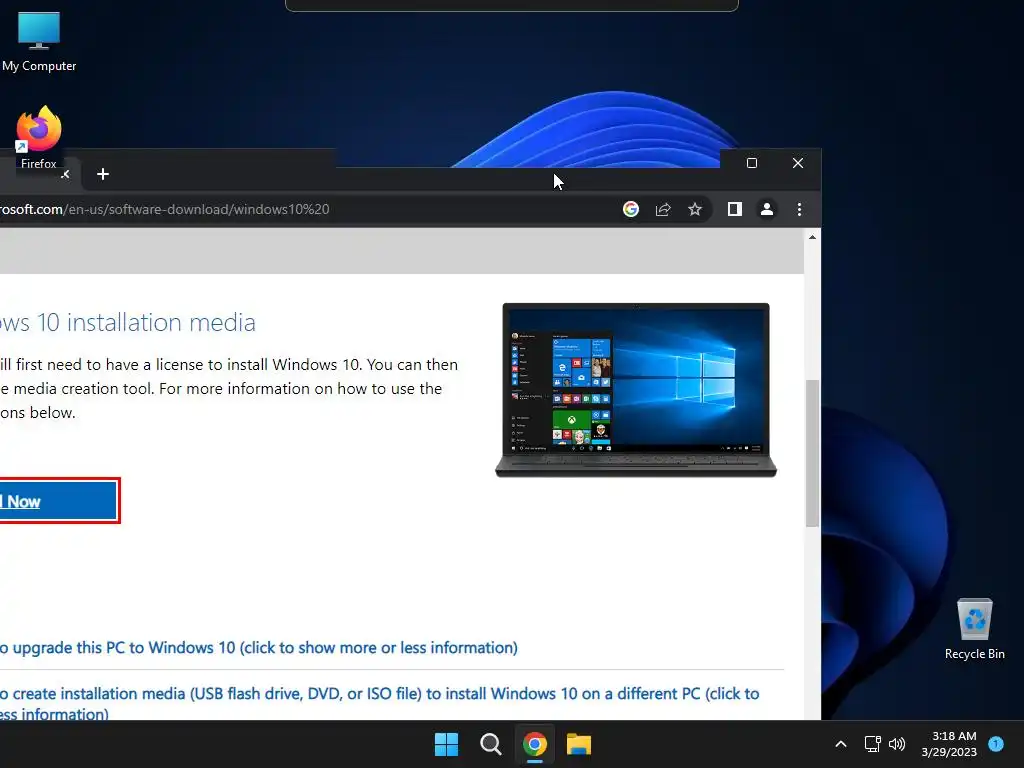This screenshot has height=768, width=1024.
Task: Close the current Chrome tab
Action: (x=65, y=174)
